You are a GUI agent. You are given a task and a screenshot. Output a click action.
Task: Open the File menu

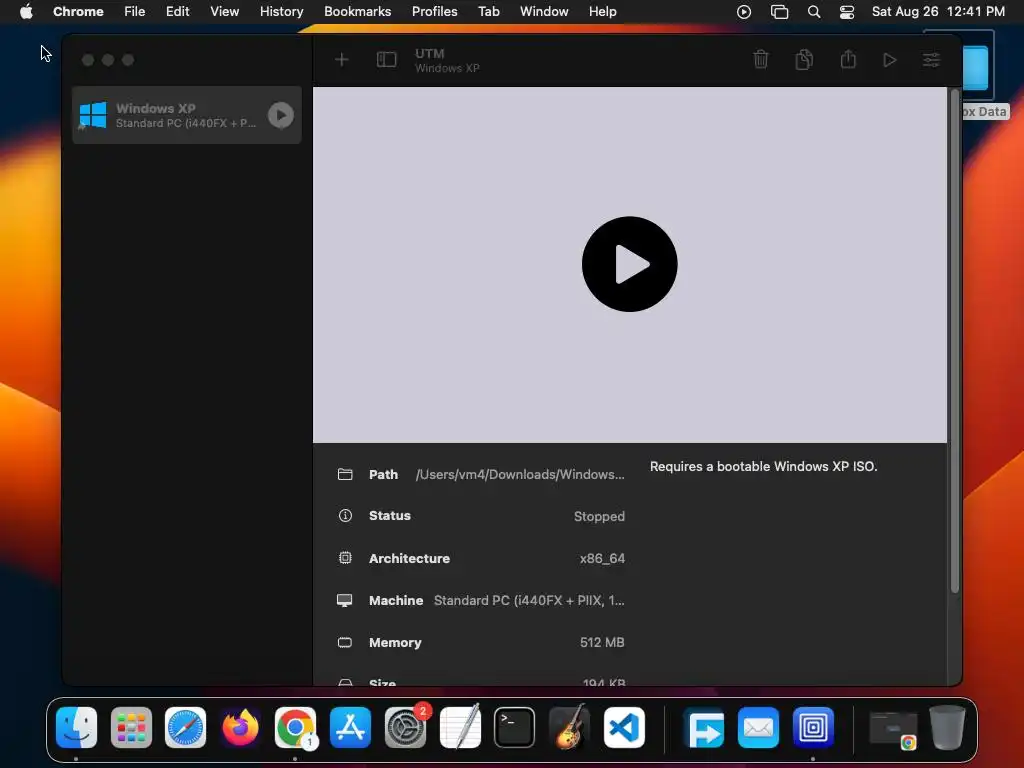tap(135, 12)
